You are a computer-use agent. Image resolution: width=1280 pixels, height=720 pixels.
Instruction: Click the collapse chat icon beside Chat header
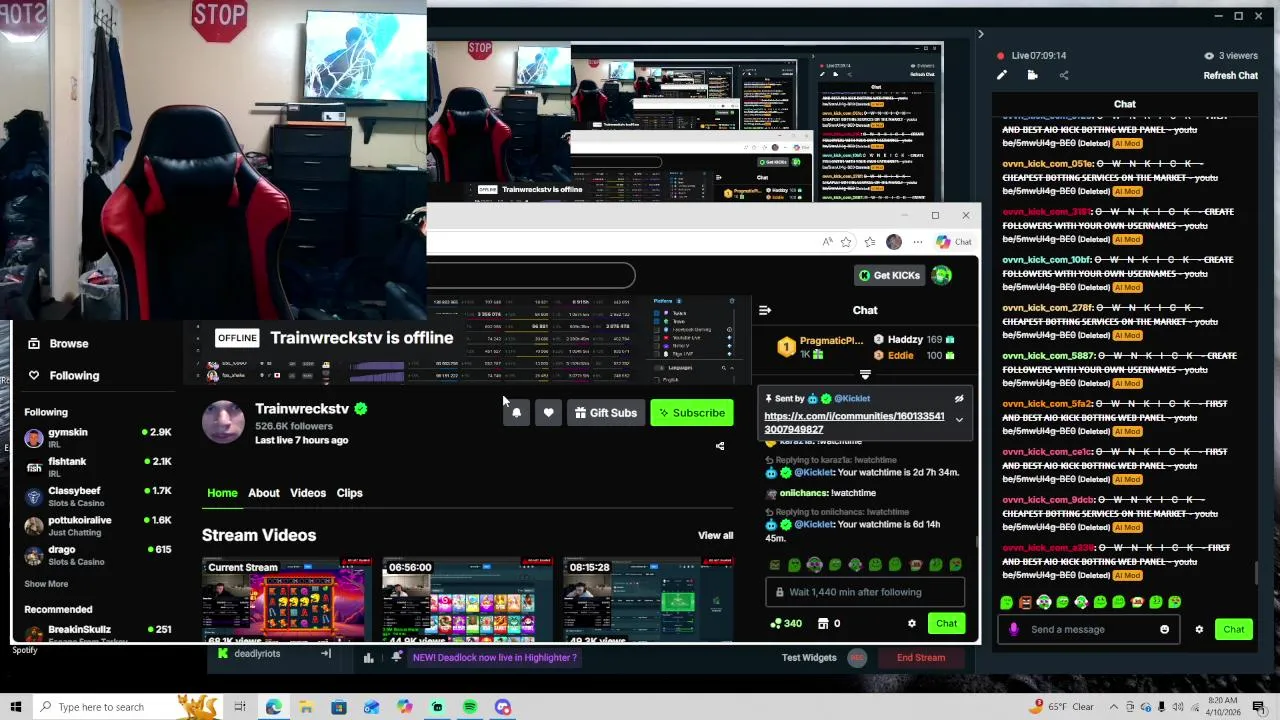(x=765, y=310)
